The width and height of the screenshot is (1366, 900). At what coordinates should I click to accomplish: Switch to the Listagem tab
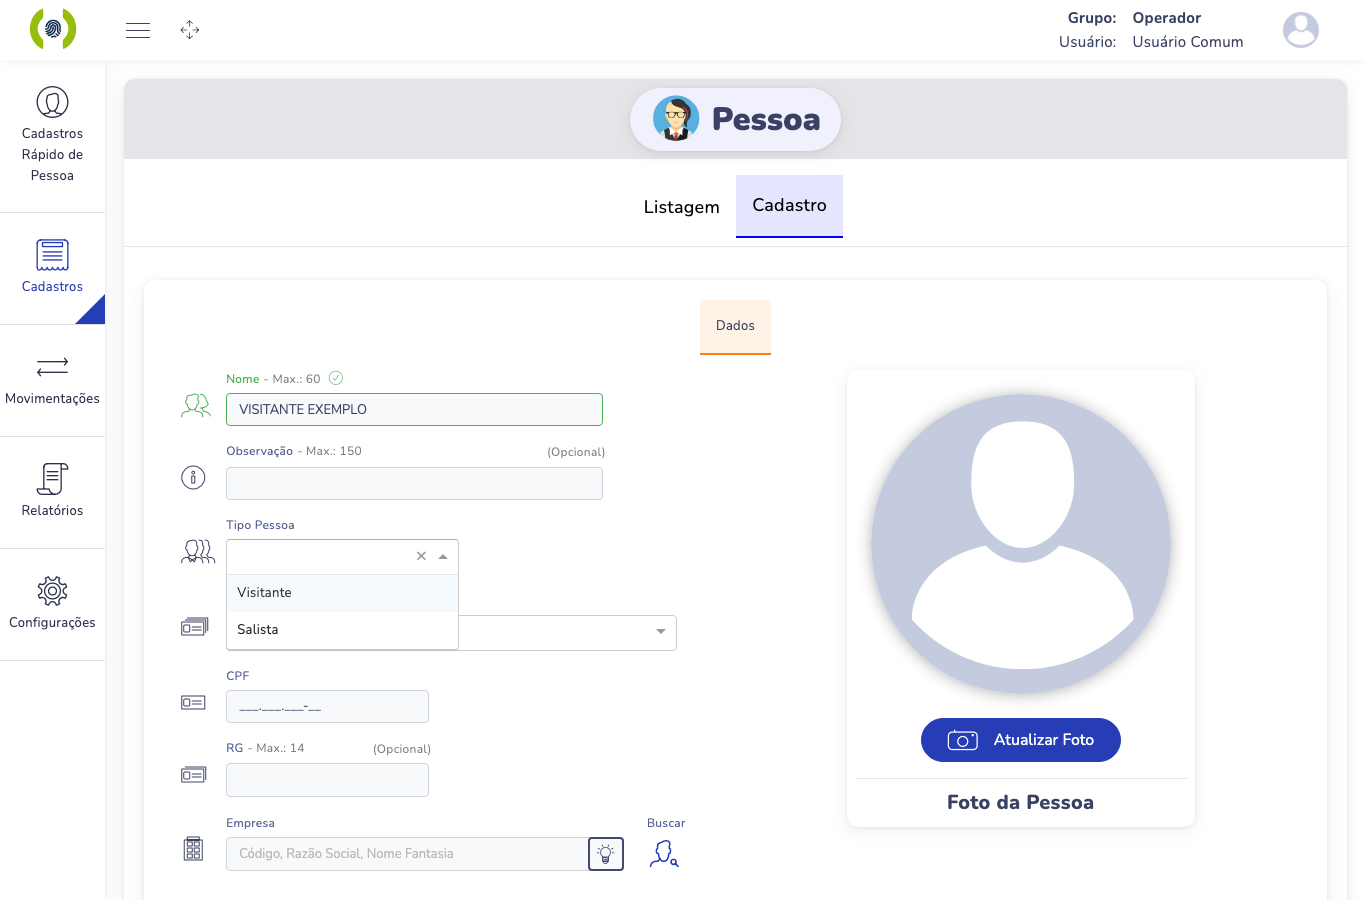coord(681,207)
